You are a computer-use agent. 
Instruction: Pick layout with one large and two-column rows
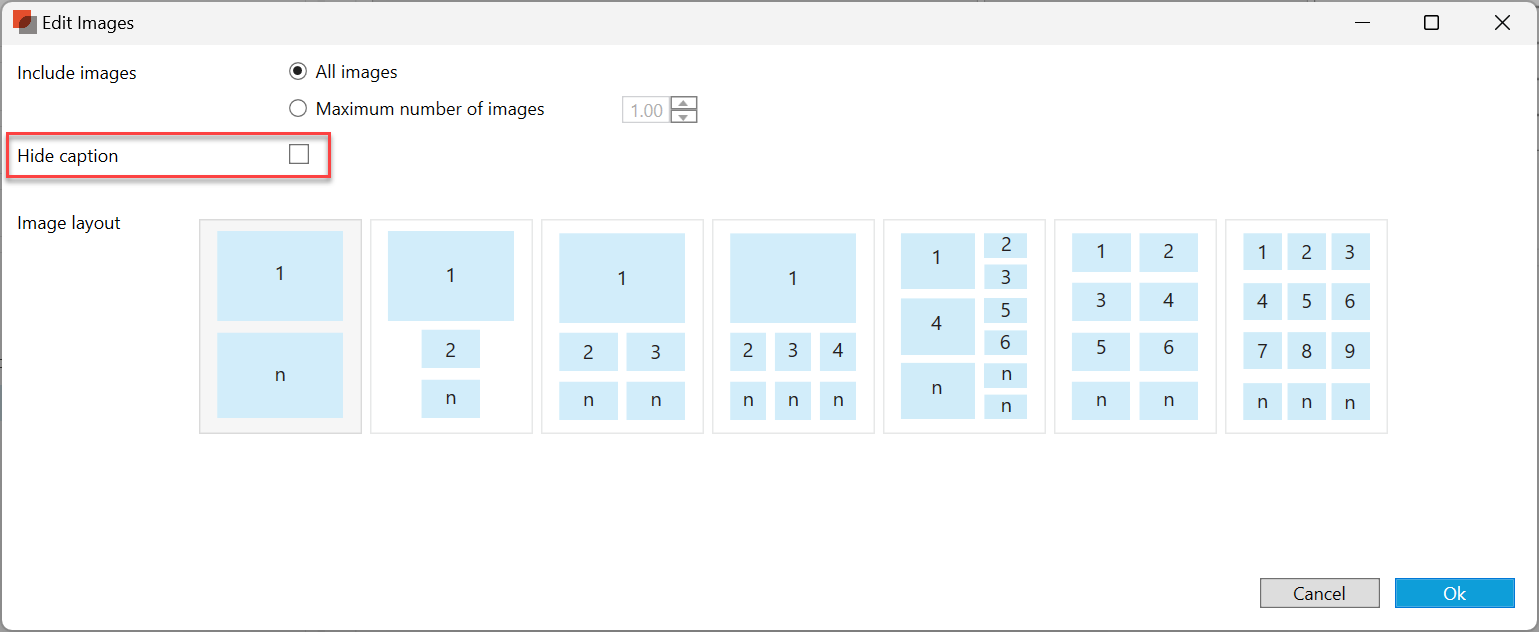click(x=622, y=326)
